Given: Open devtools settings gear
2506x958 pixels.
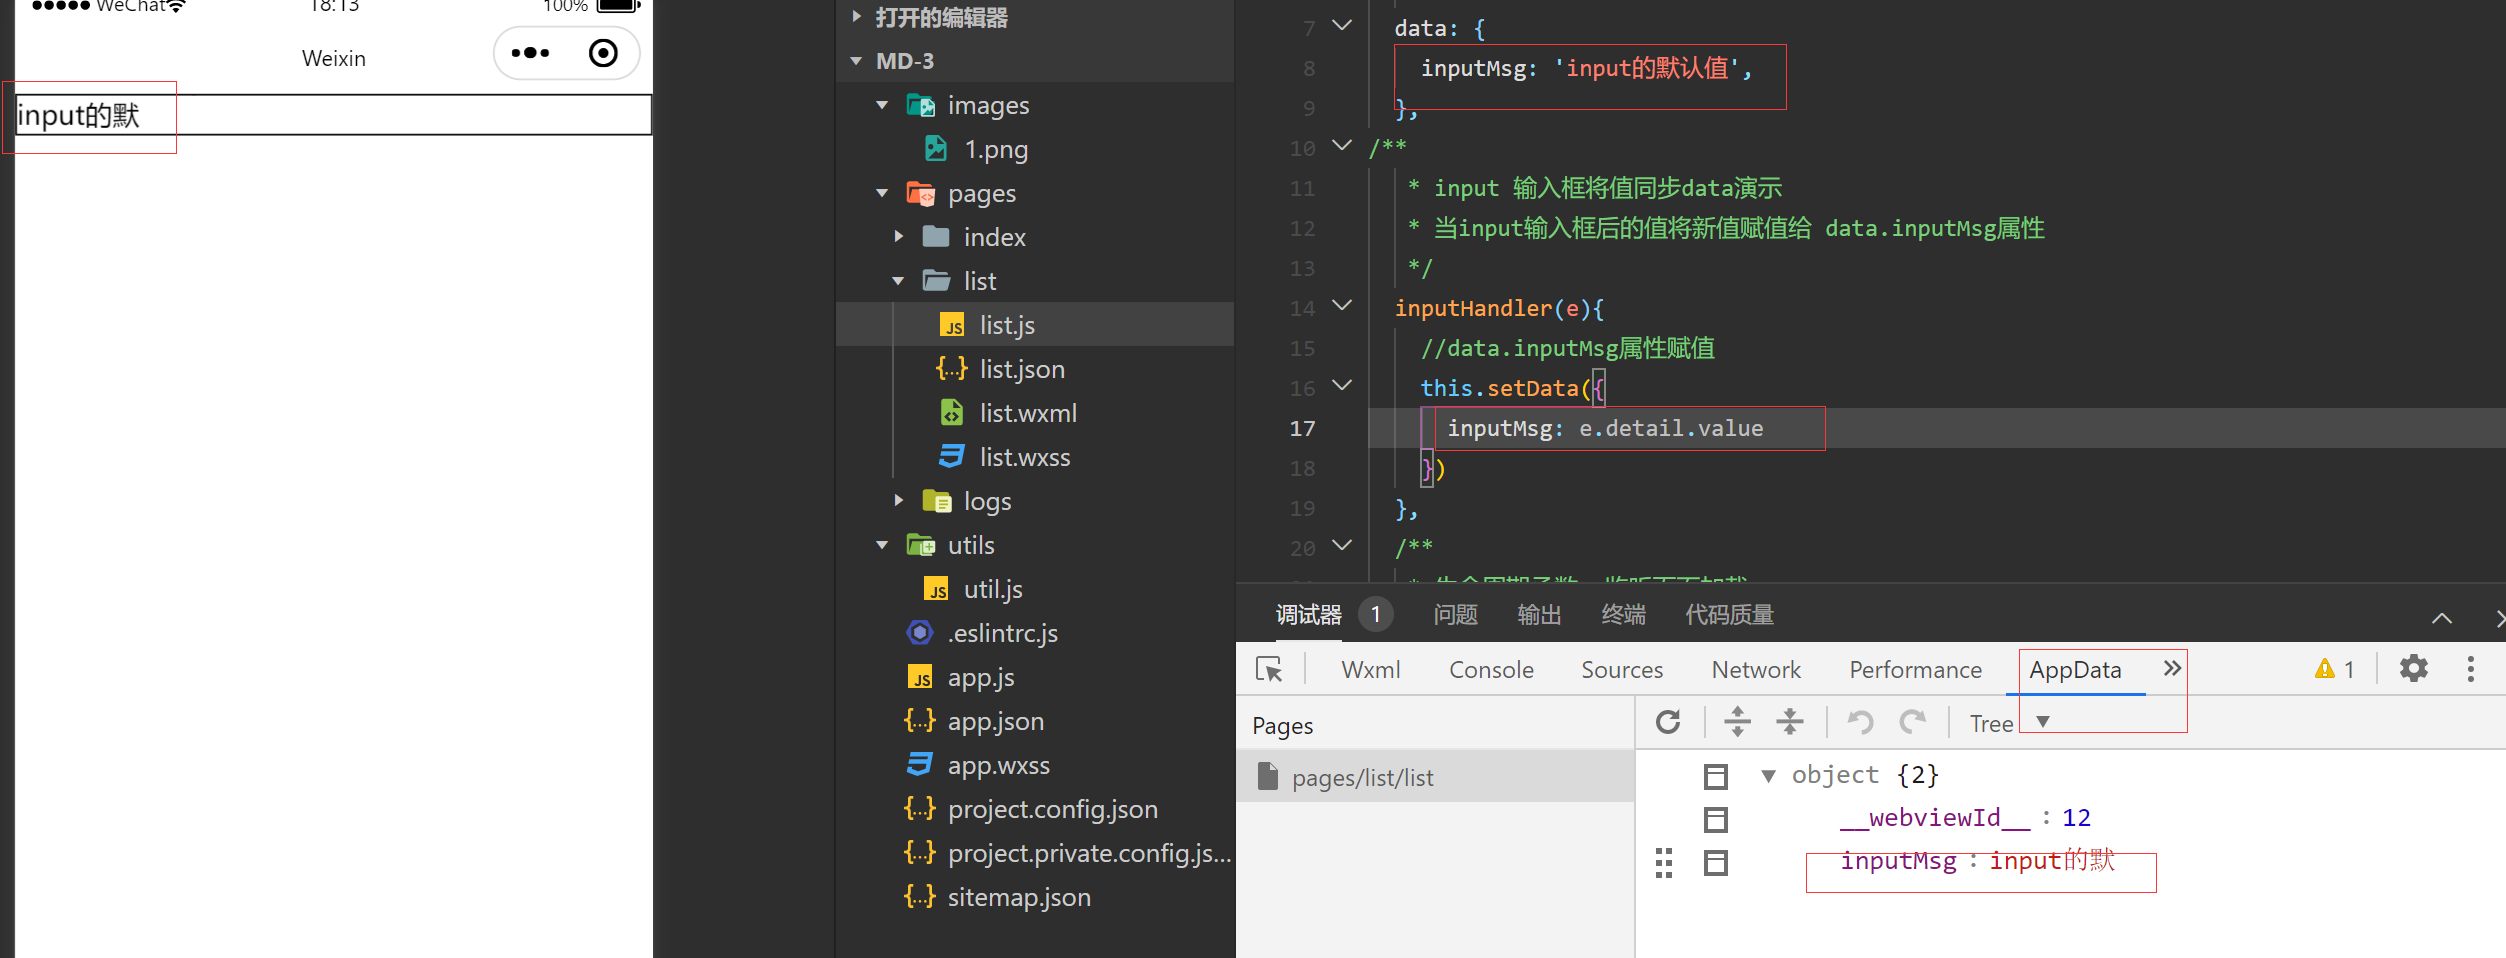Looking at the screenshot, I should pos(2414,669).
